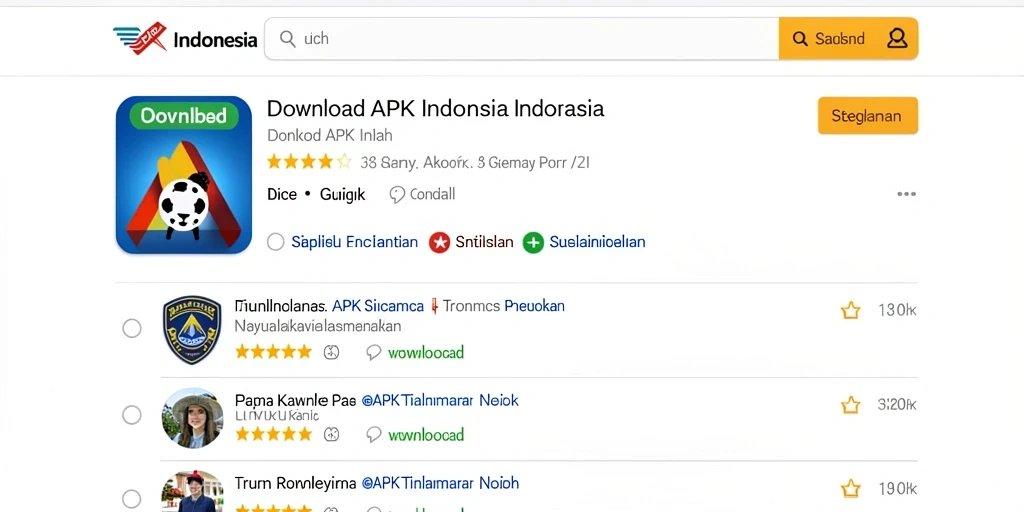Click the red star Sntilslan icon

440,243
